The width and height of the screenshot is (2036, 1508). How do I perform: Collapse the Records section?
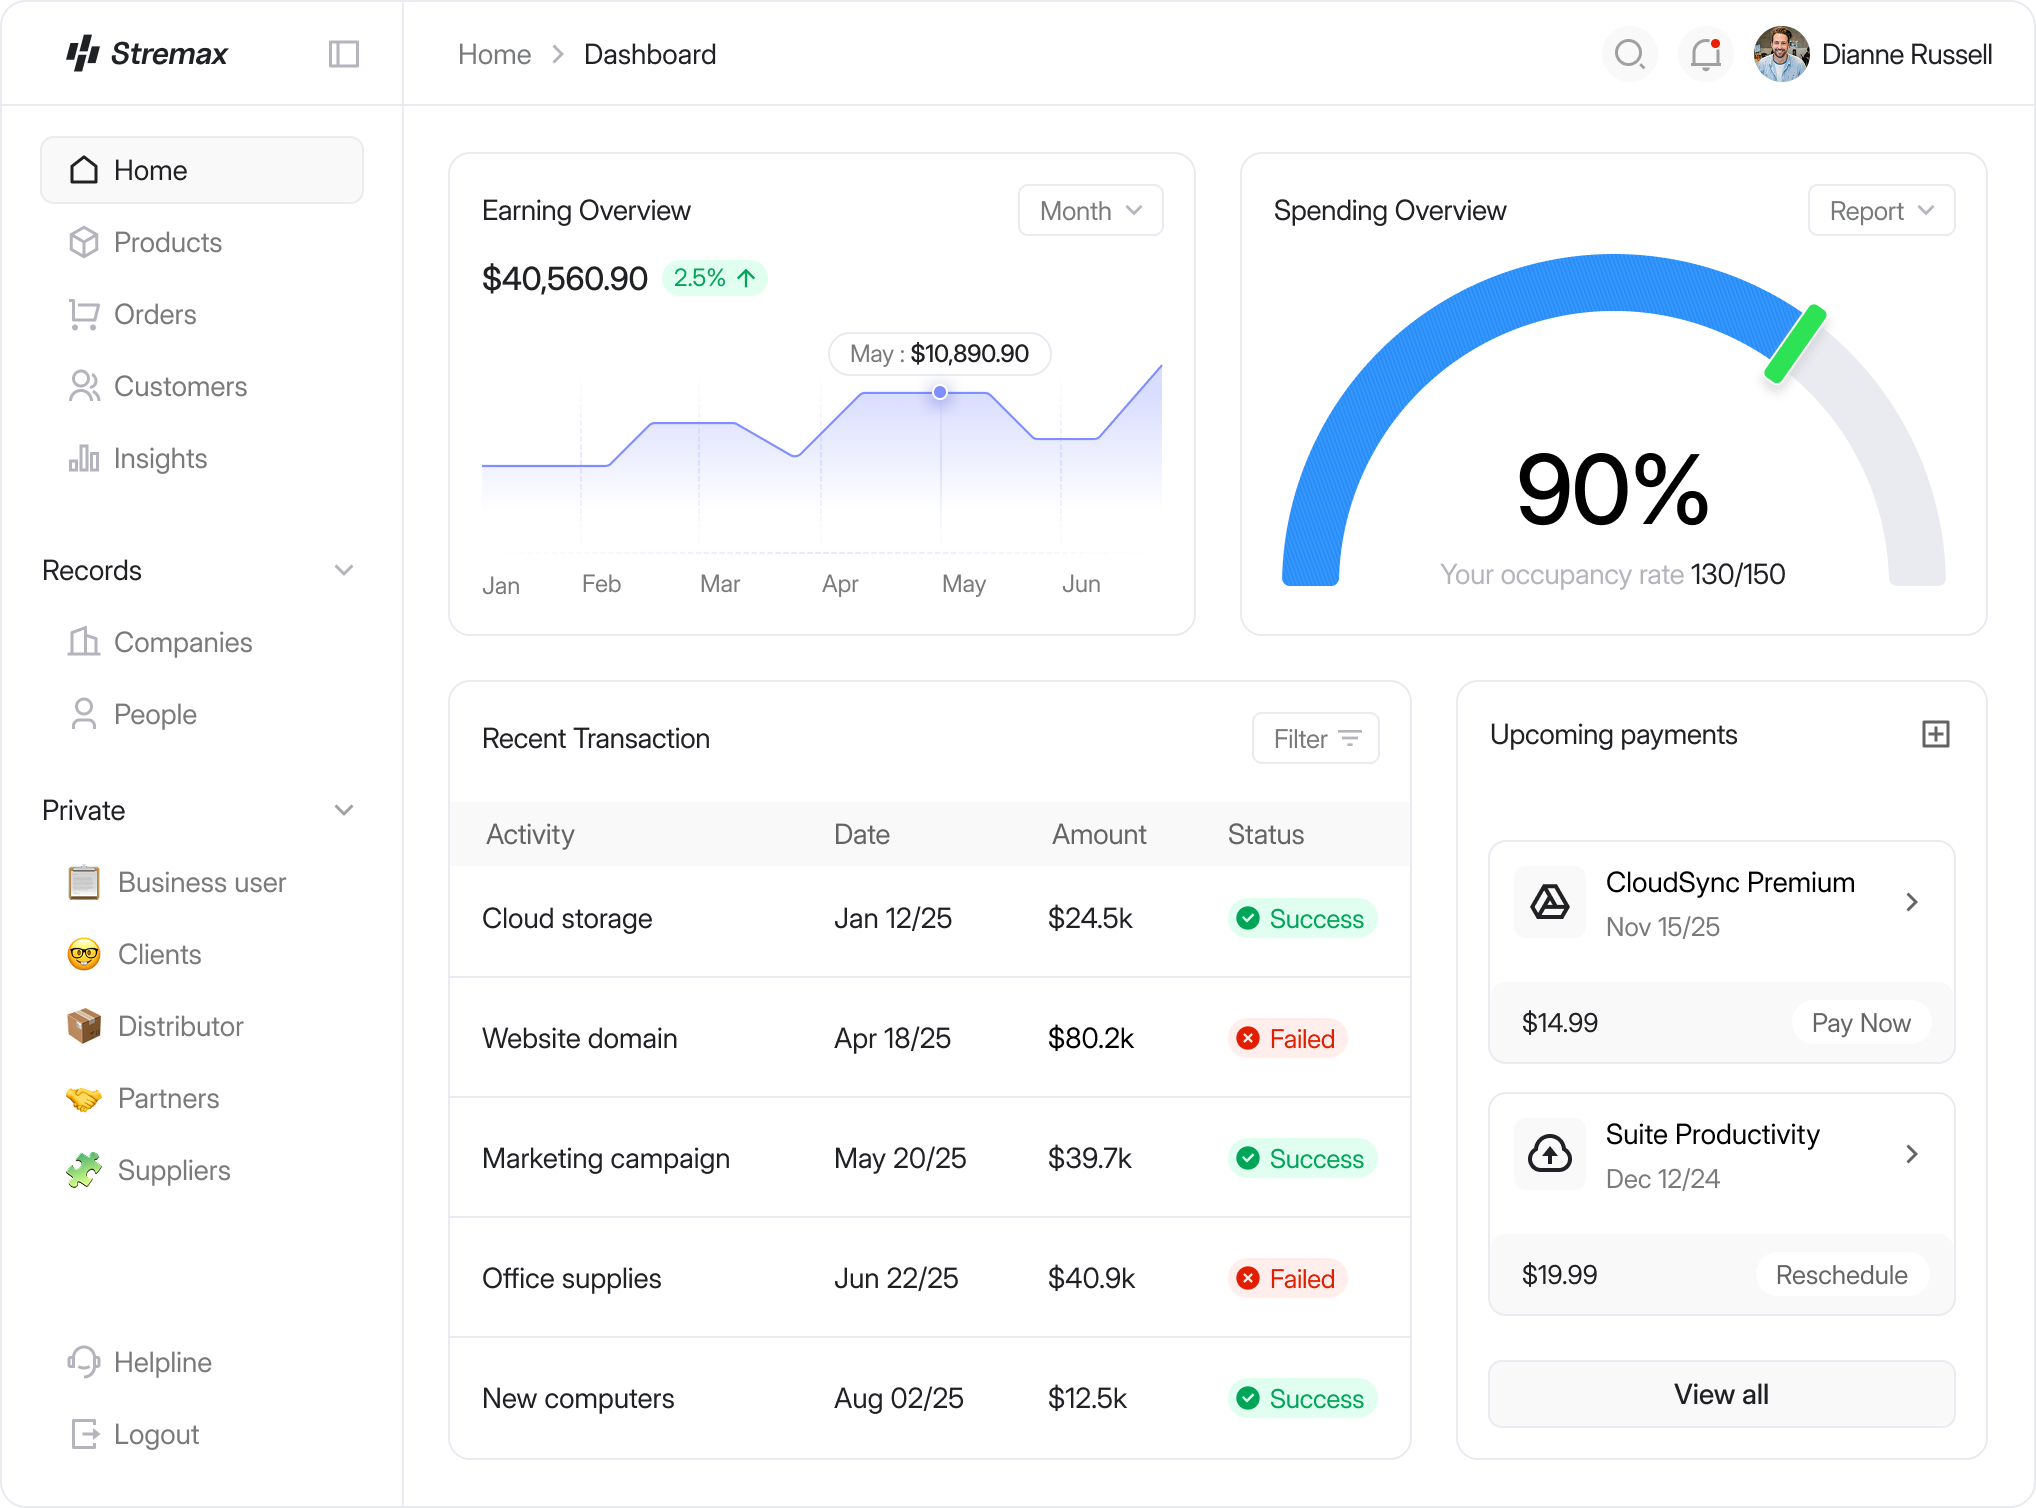click(x=344, y=570)
